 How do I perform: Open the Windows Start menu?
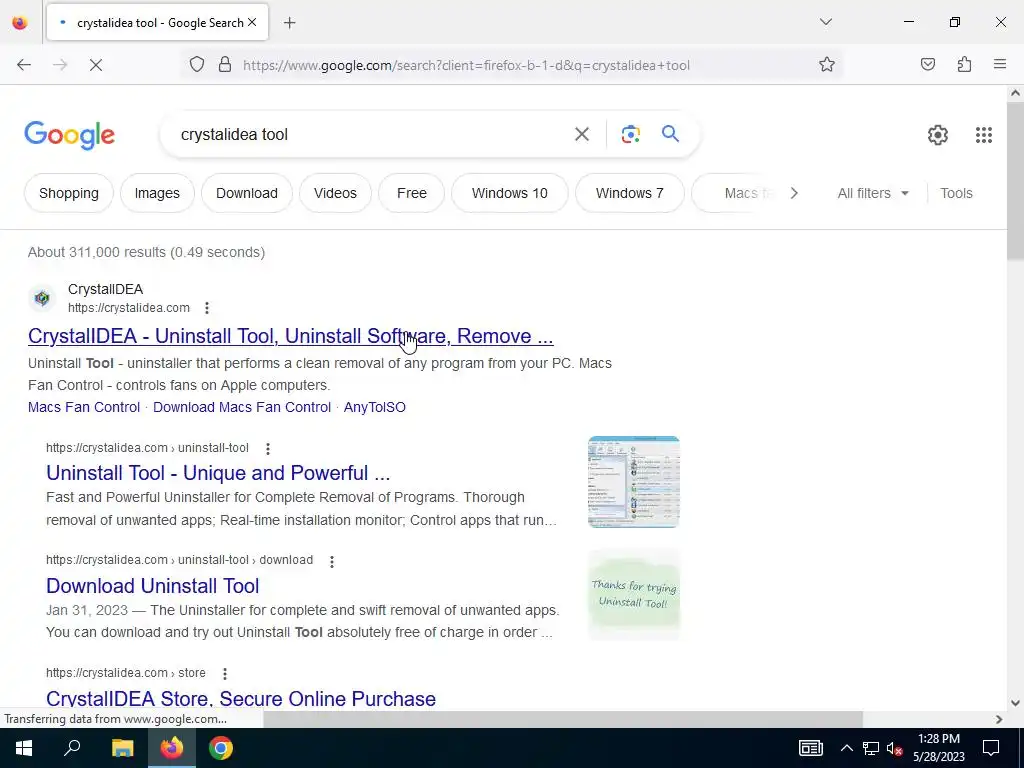click(24, 748)
